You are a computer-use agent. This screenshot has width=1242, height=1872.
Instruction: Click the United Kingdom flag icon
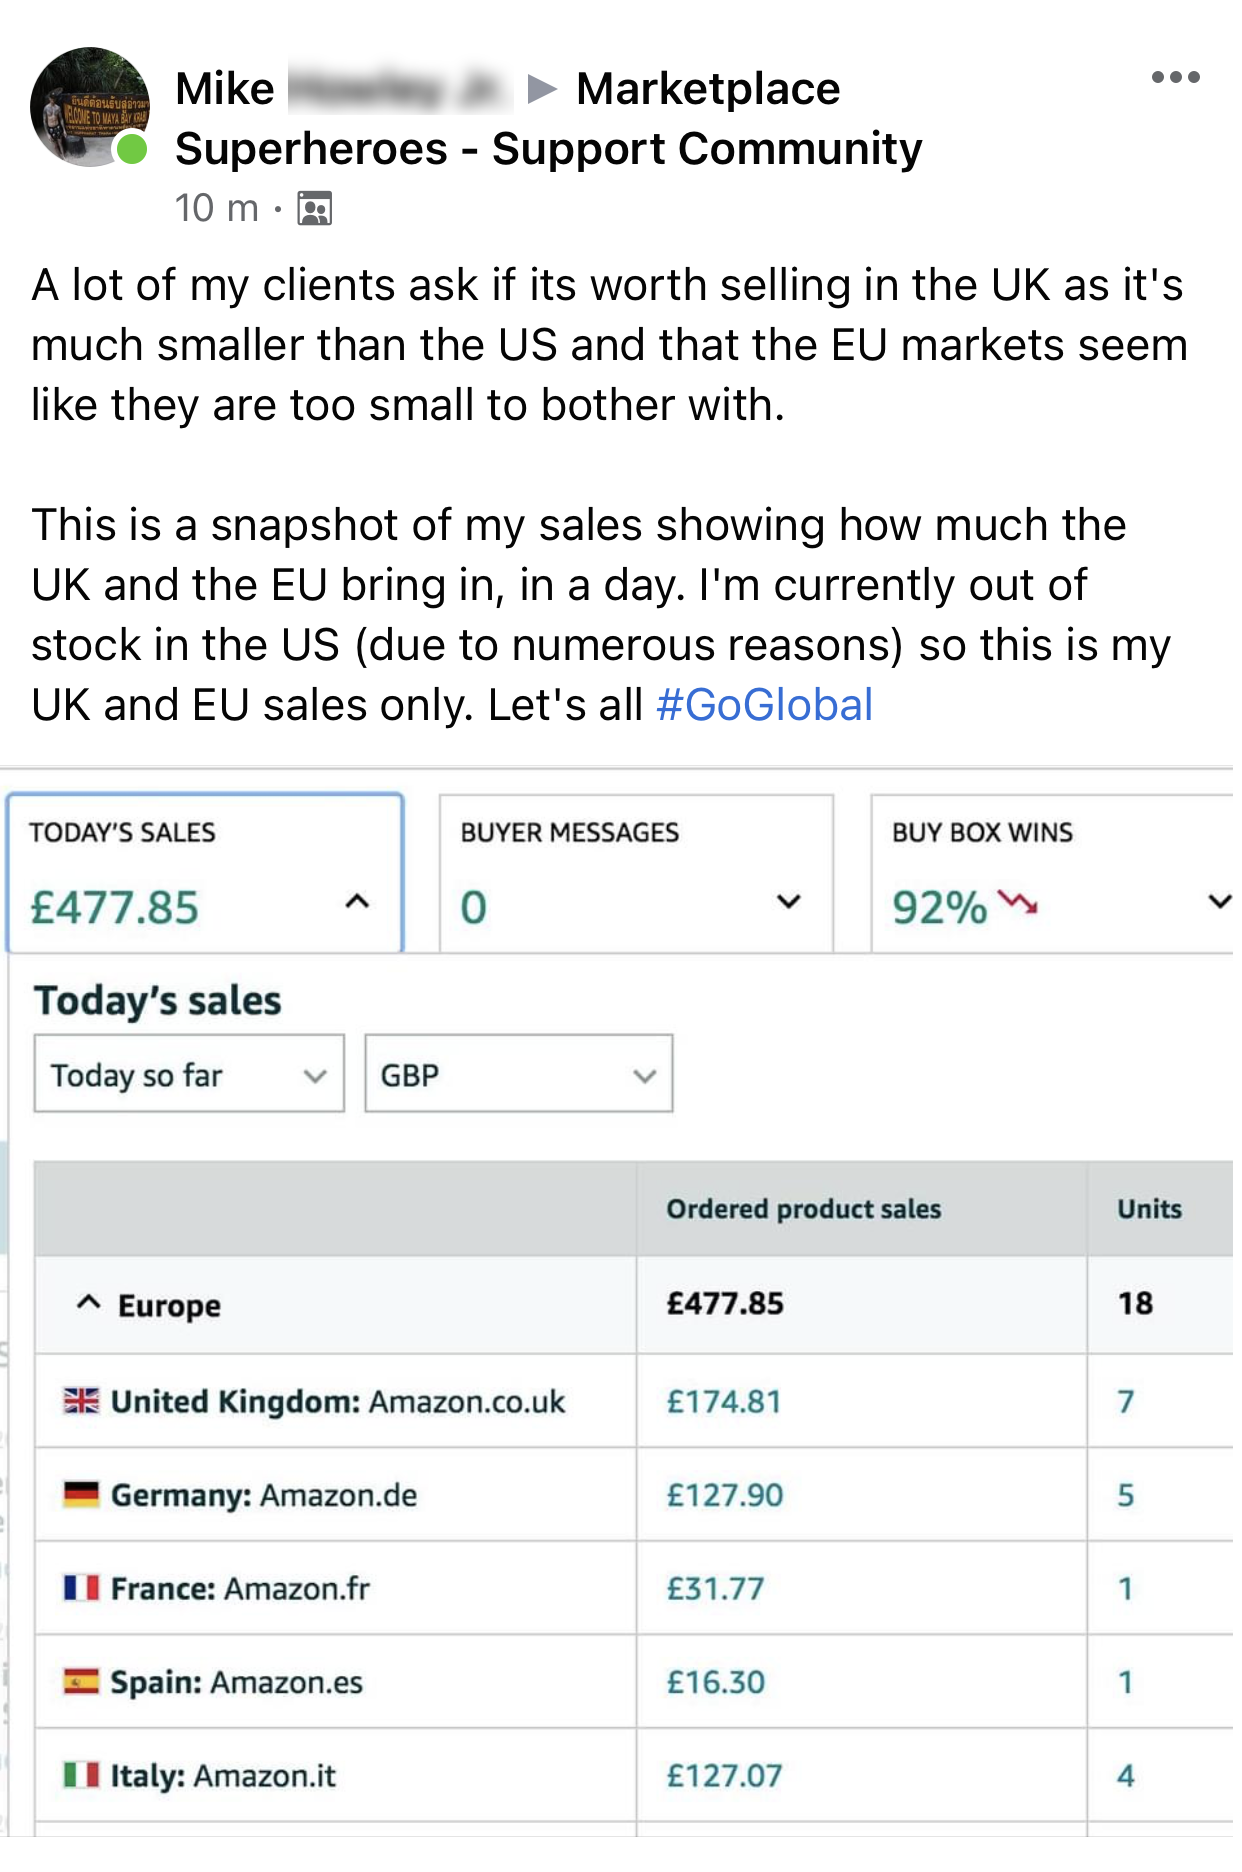81,1401
